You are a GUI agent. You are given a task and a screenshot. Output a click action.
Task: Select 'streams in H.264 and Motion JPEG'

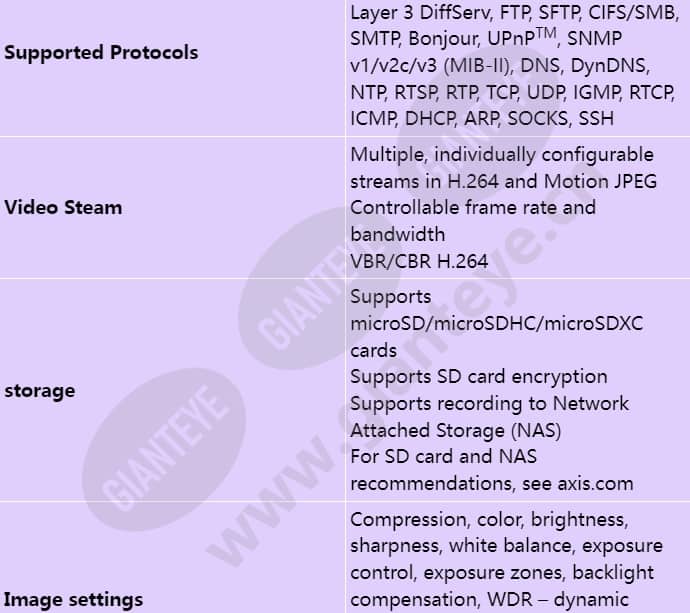pyautogui.click(x=503, y=181)
